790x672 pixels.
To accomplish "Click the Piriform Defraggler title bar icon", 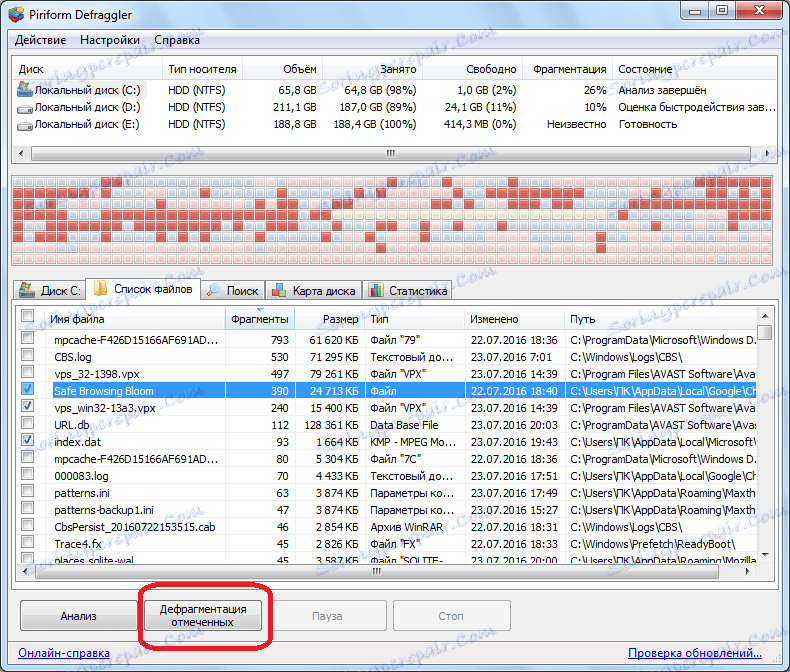I will click(16, 14).
